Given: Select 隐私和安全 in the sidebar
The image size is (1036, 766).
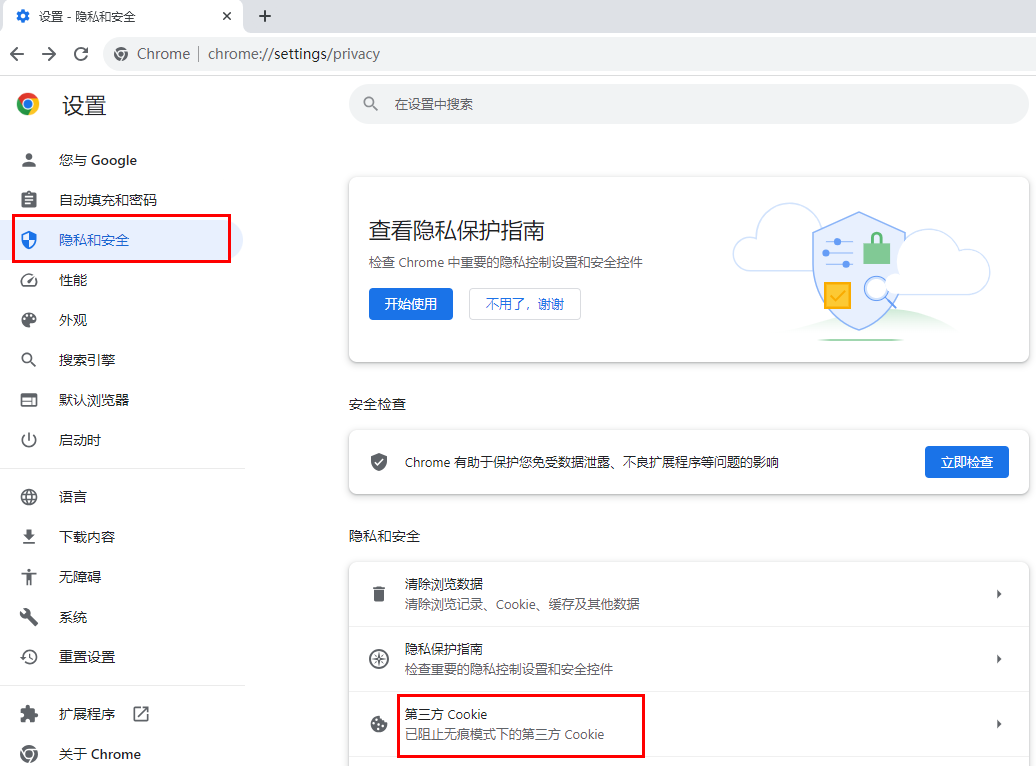Looking at the screenshot, I should [122, 239].
